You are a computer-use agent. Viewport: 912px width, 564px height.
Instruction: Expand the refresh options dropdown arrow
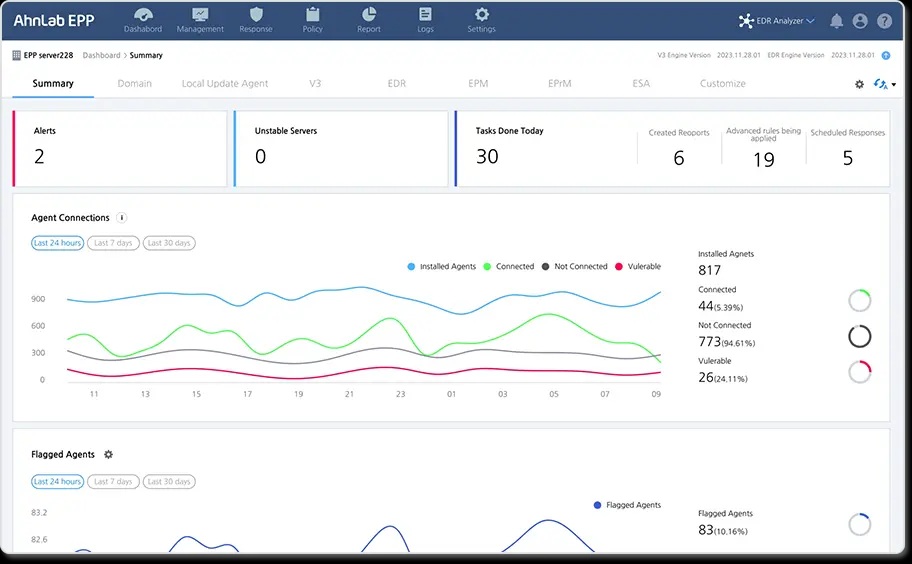[893, 85]
